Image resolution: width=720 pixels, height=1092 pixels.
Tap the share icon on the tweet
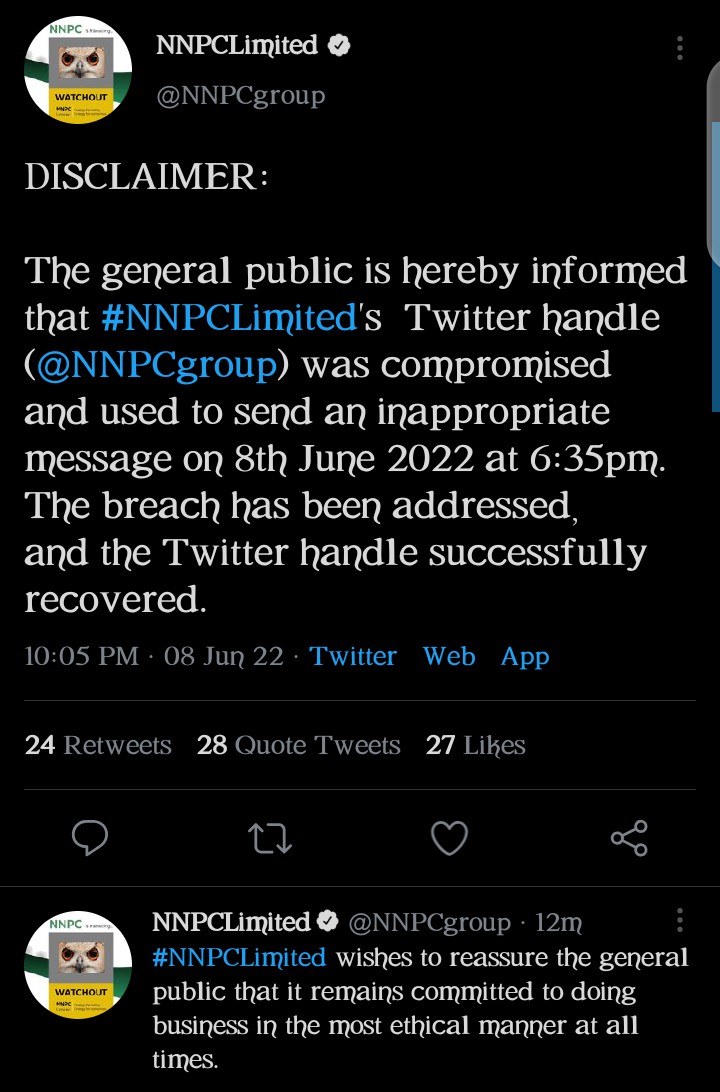pyautogui.click(x=629, y=837)
